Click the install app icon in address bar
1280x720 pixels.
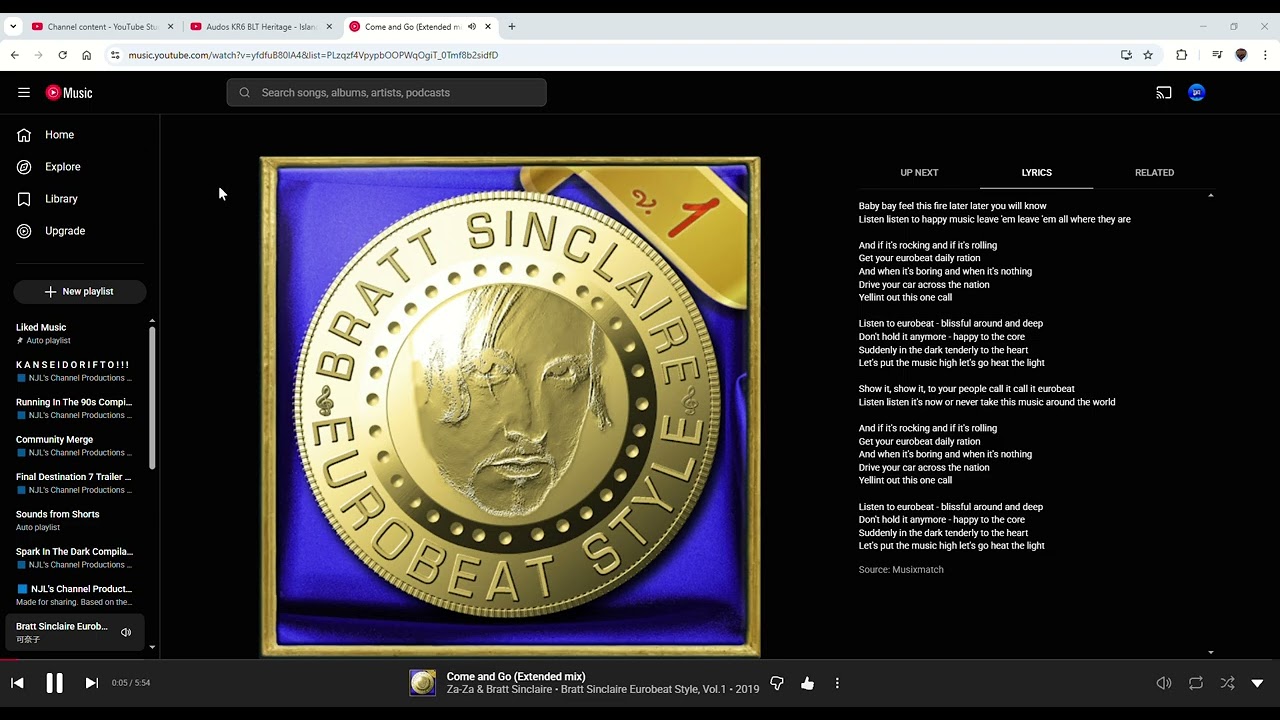tap(1126, 55)
